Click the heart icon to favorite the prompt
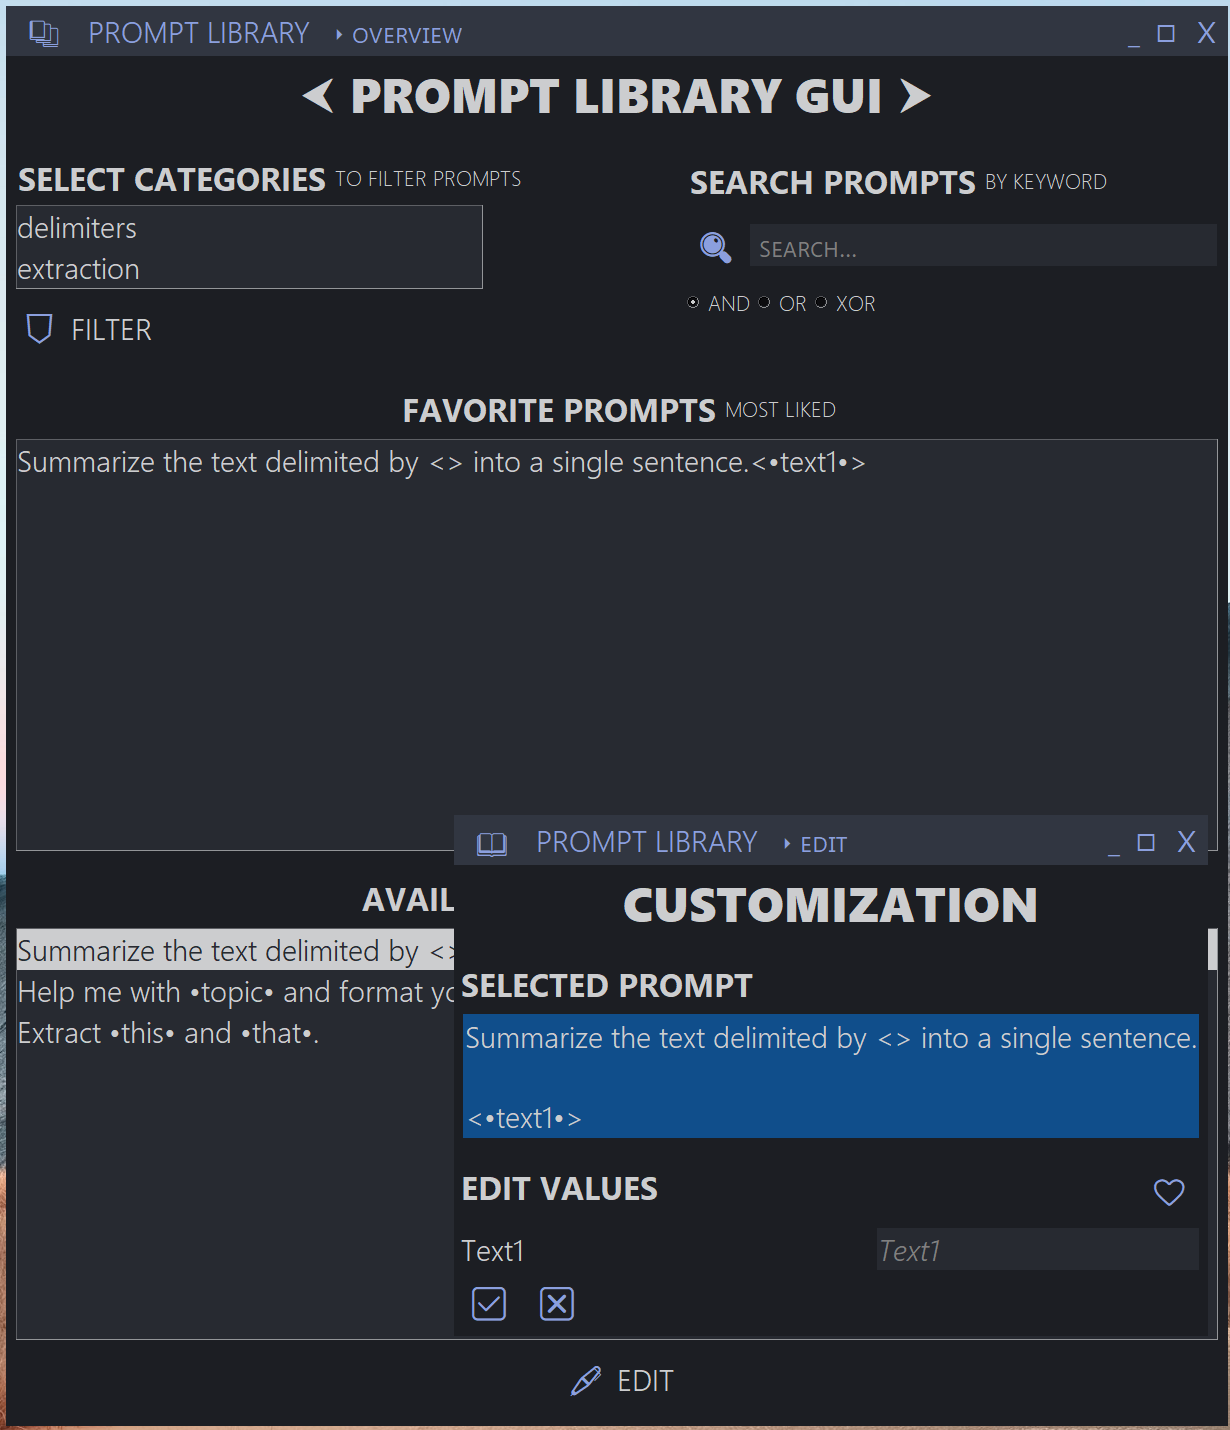 coord(1168,1191)
